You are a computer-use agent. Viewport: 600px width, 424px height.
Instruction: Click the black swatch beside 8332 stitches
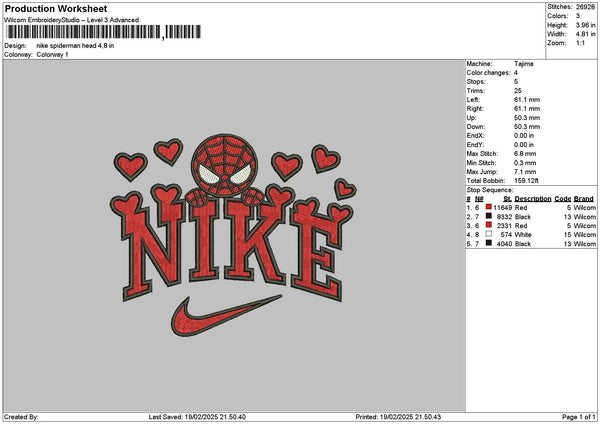pos(489,216)
